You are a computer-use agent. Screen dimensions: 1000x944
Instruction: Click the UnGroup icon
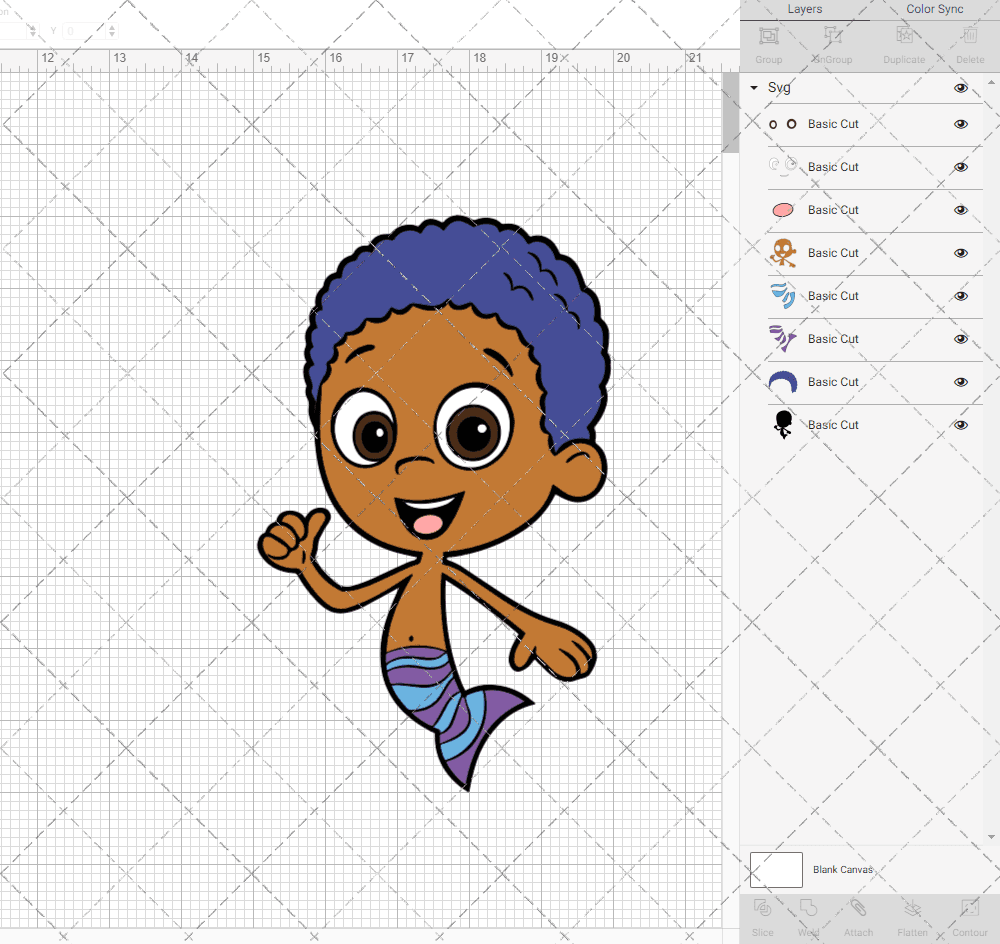[x=832, y=36]
